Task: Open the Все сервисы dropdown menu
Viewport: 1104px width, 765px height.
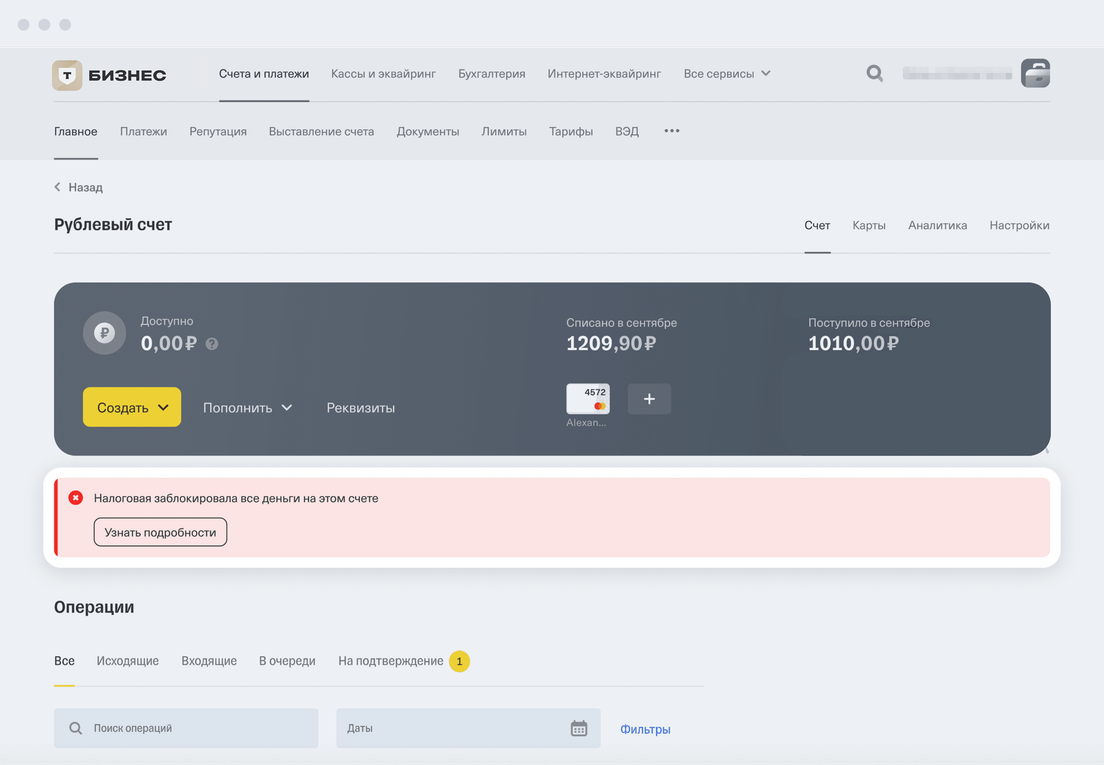Action: (727, 74)
